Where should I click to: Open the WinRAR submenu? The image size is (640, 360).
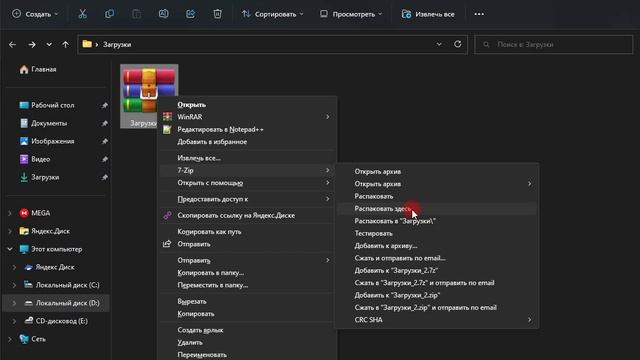247,117
